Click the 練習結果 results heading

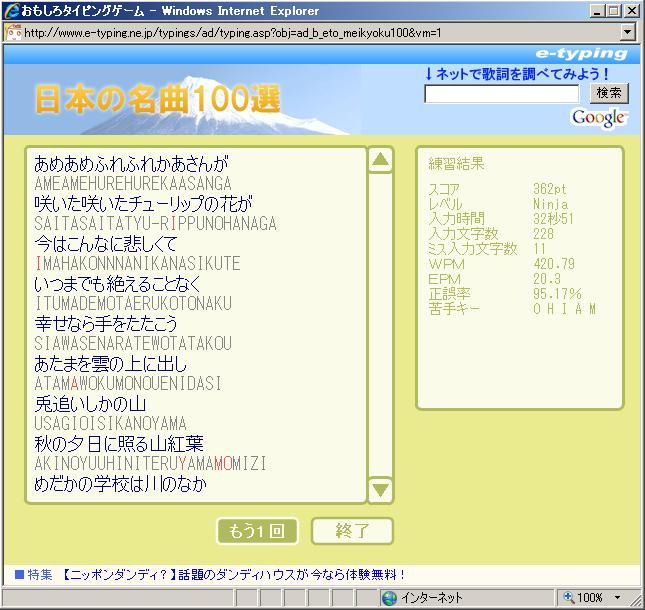pos(456,164)
